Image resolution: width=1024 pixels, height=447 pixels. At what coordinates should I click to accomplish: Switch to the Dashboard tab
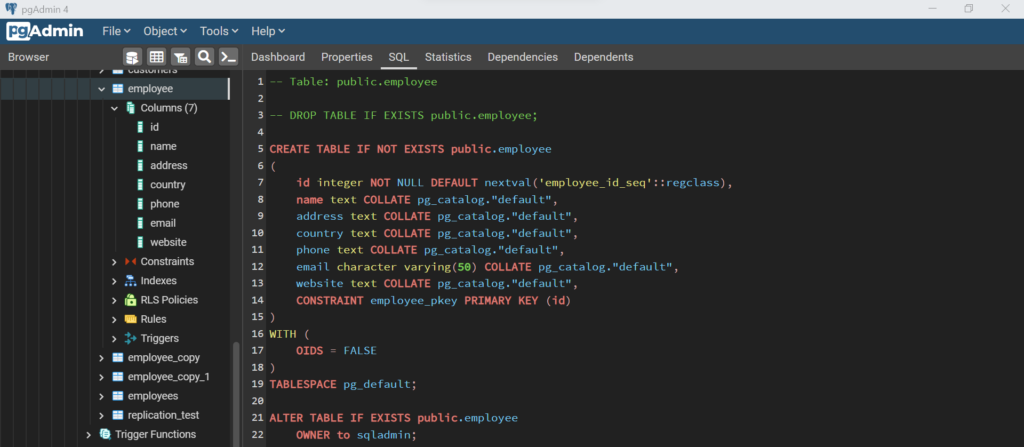click(x=278, y=57)
